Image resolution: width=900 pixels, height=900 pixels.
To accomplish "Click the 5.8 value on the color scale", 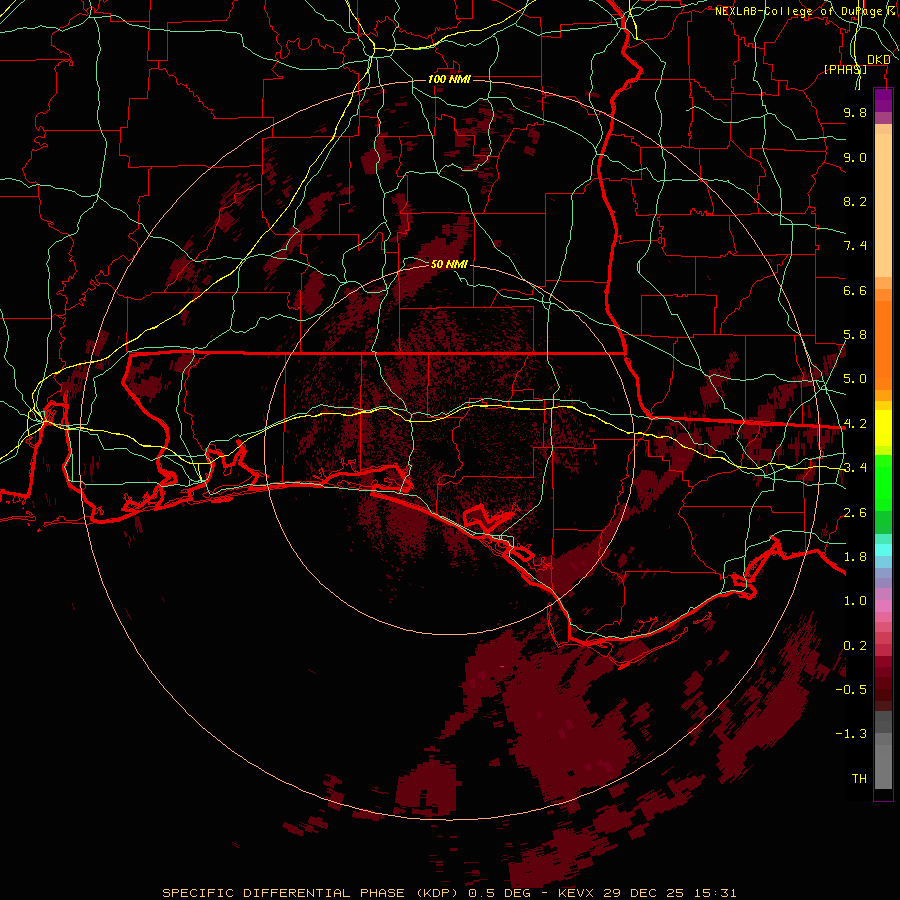I will (855, 335).
